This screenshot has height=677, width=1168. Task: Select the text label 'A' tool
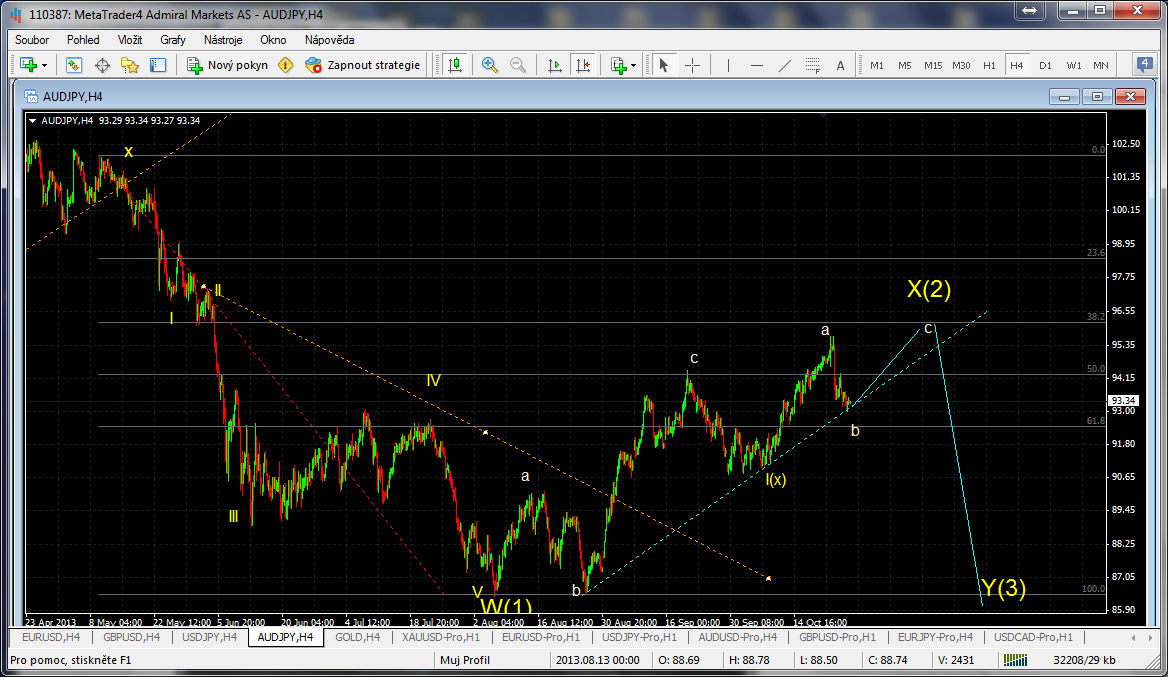(840, 65)
